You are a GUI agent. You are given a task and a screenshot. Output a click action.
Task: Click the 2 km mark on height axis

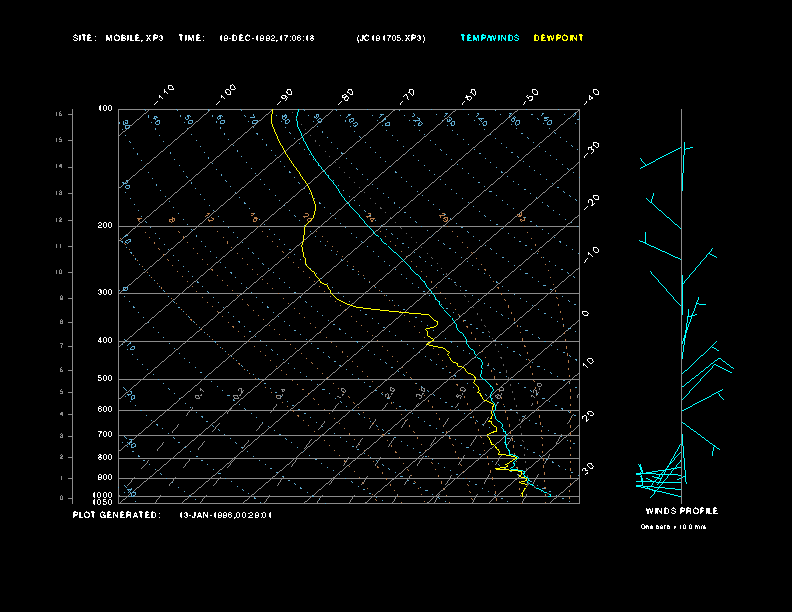62,456
